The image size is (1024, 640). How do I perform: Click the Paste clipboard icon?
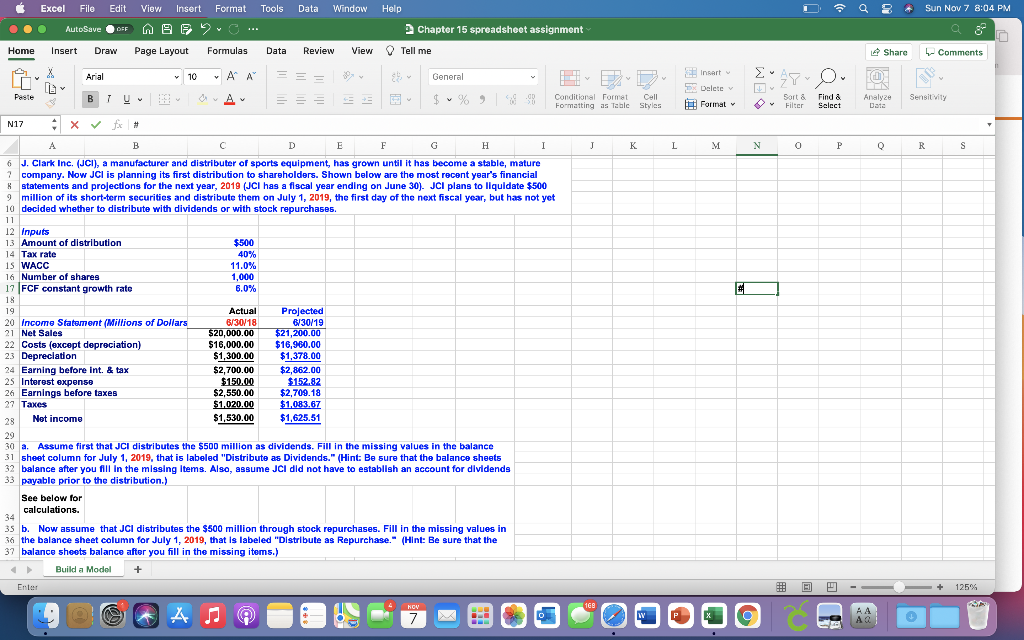[21, 78]
